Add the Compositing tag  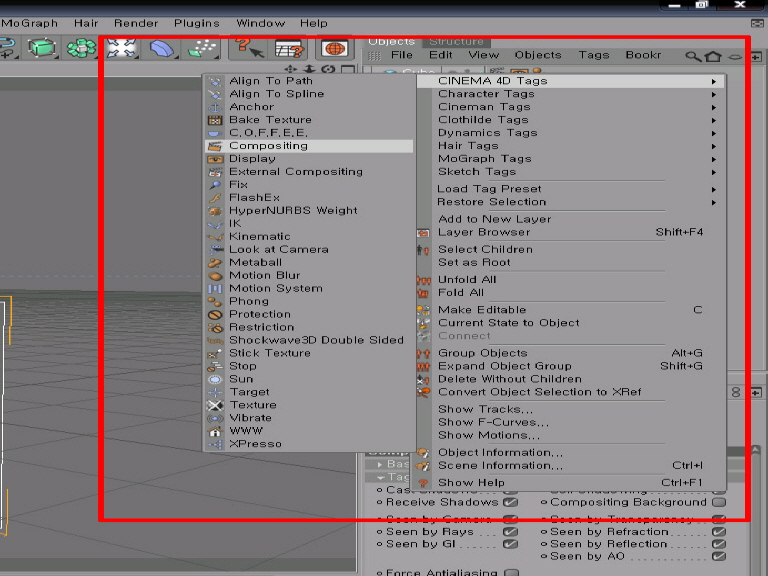pyautogui.click(x=309, y=145)
